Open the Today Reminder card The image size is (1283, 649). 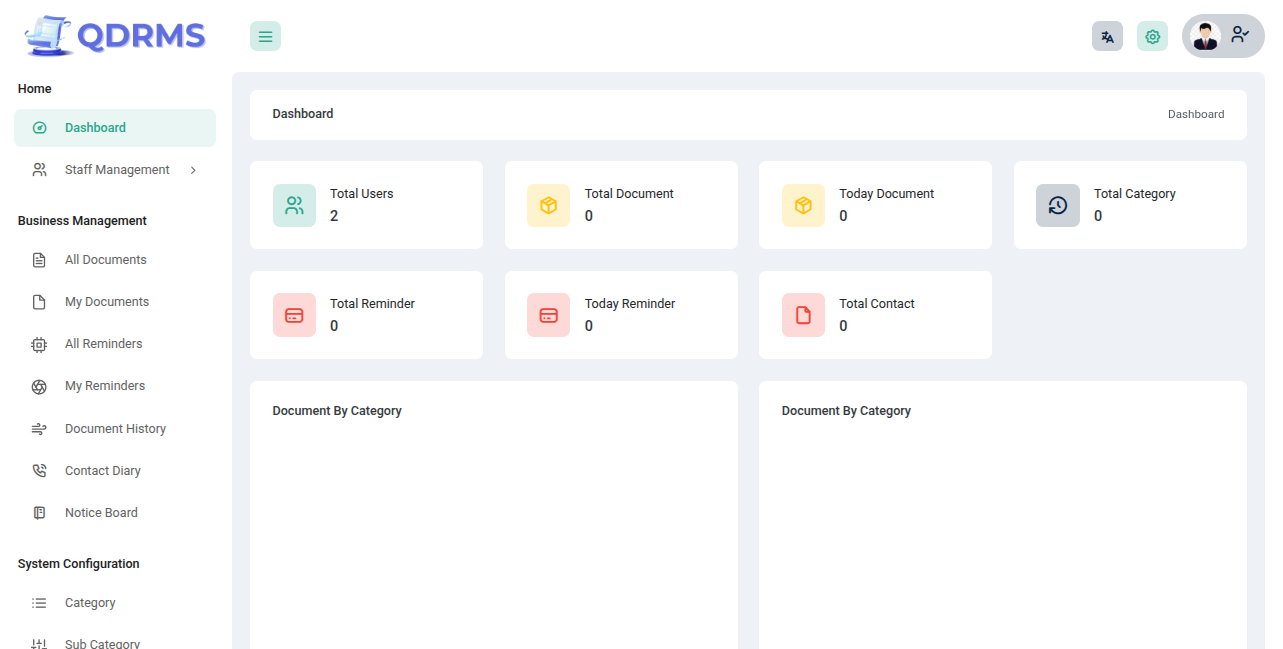coord(620,314)
